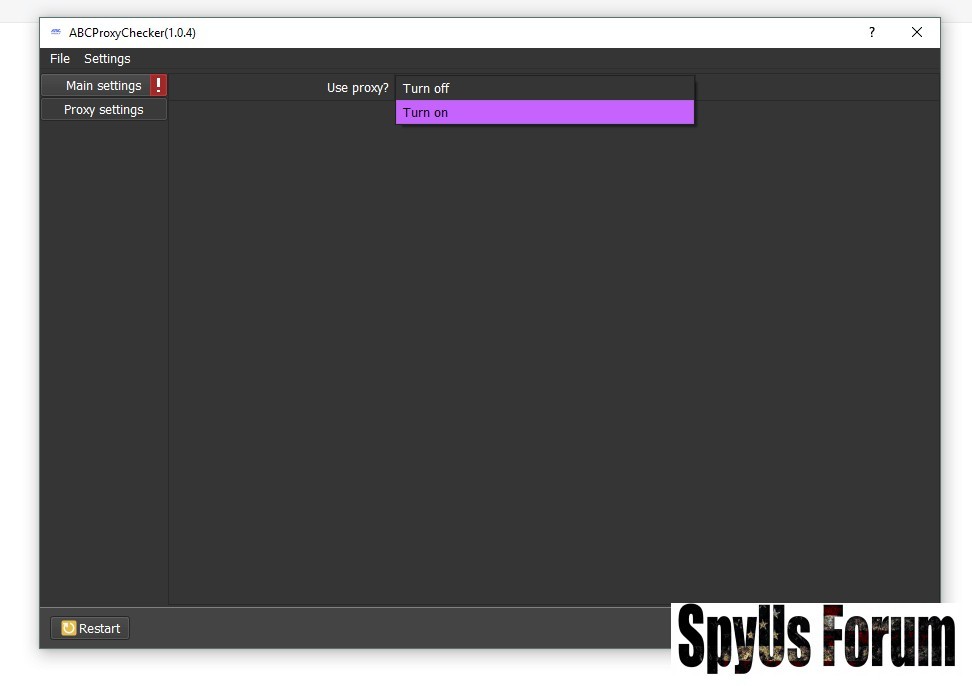Select "Turn on" in the proxy dropdown
The image size is (972, 686).
click(544, 113)
